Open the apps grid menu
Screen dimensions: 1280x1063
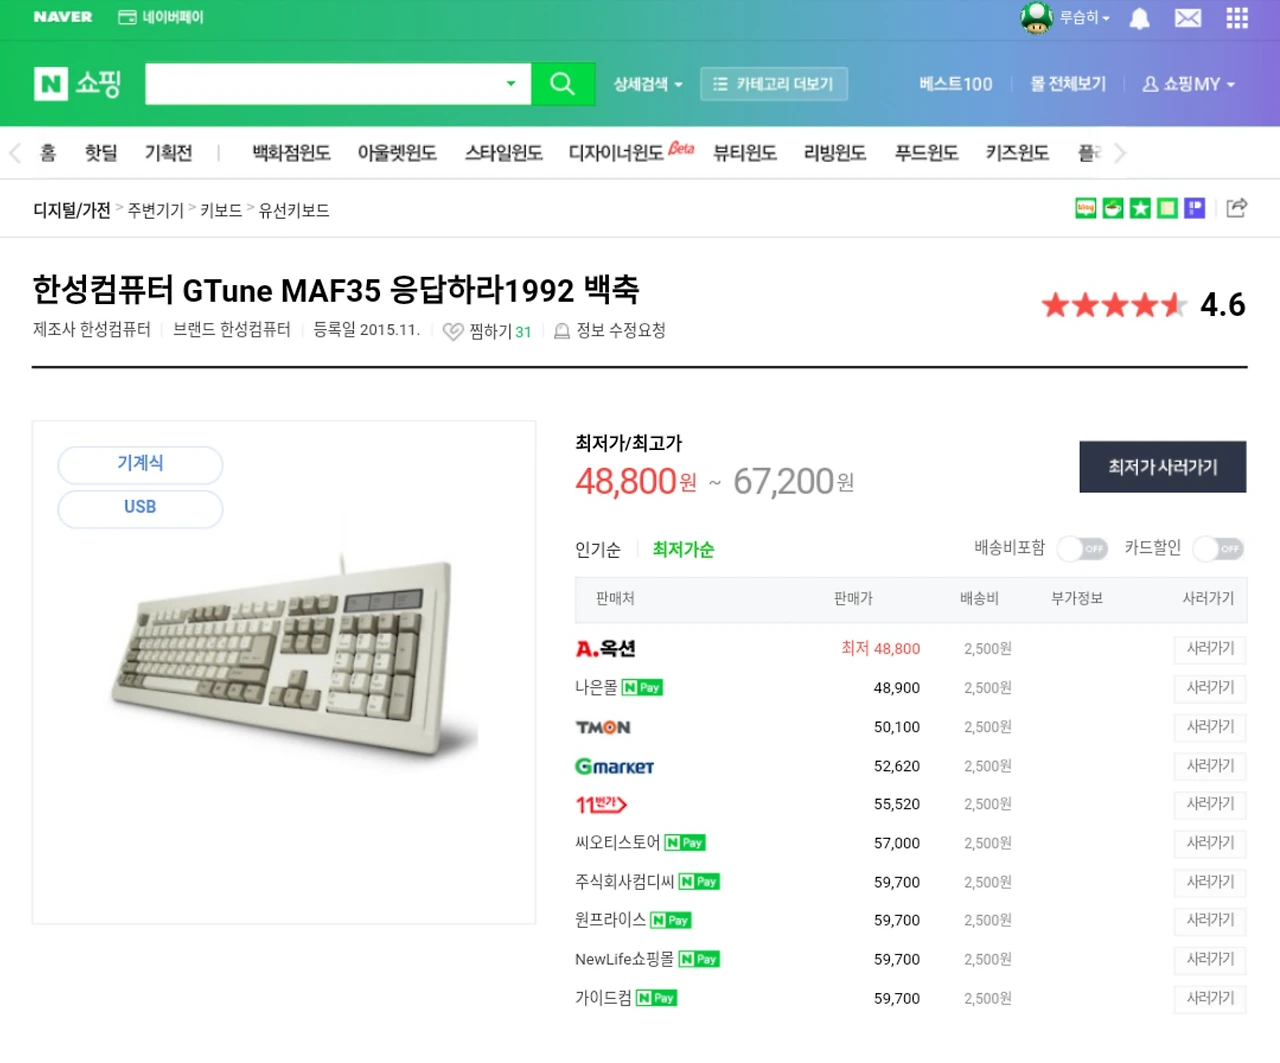click(x=1237, y=18)
